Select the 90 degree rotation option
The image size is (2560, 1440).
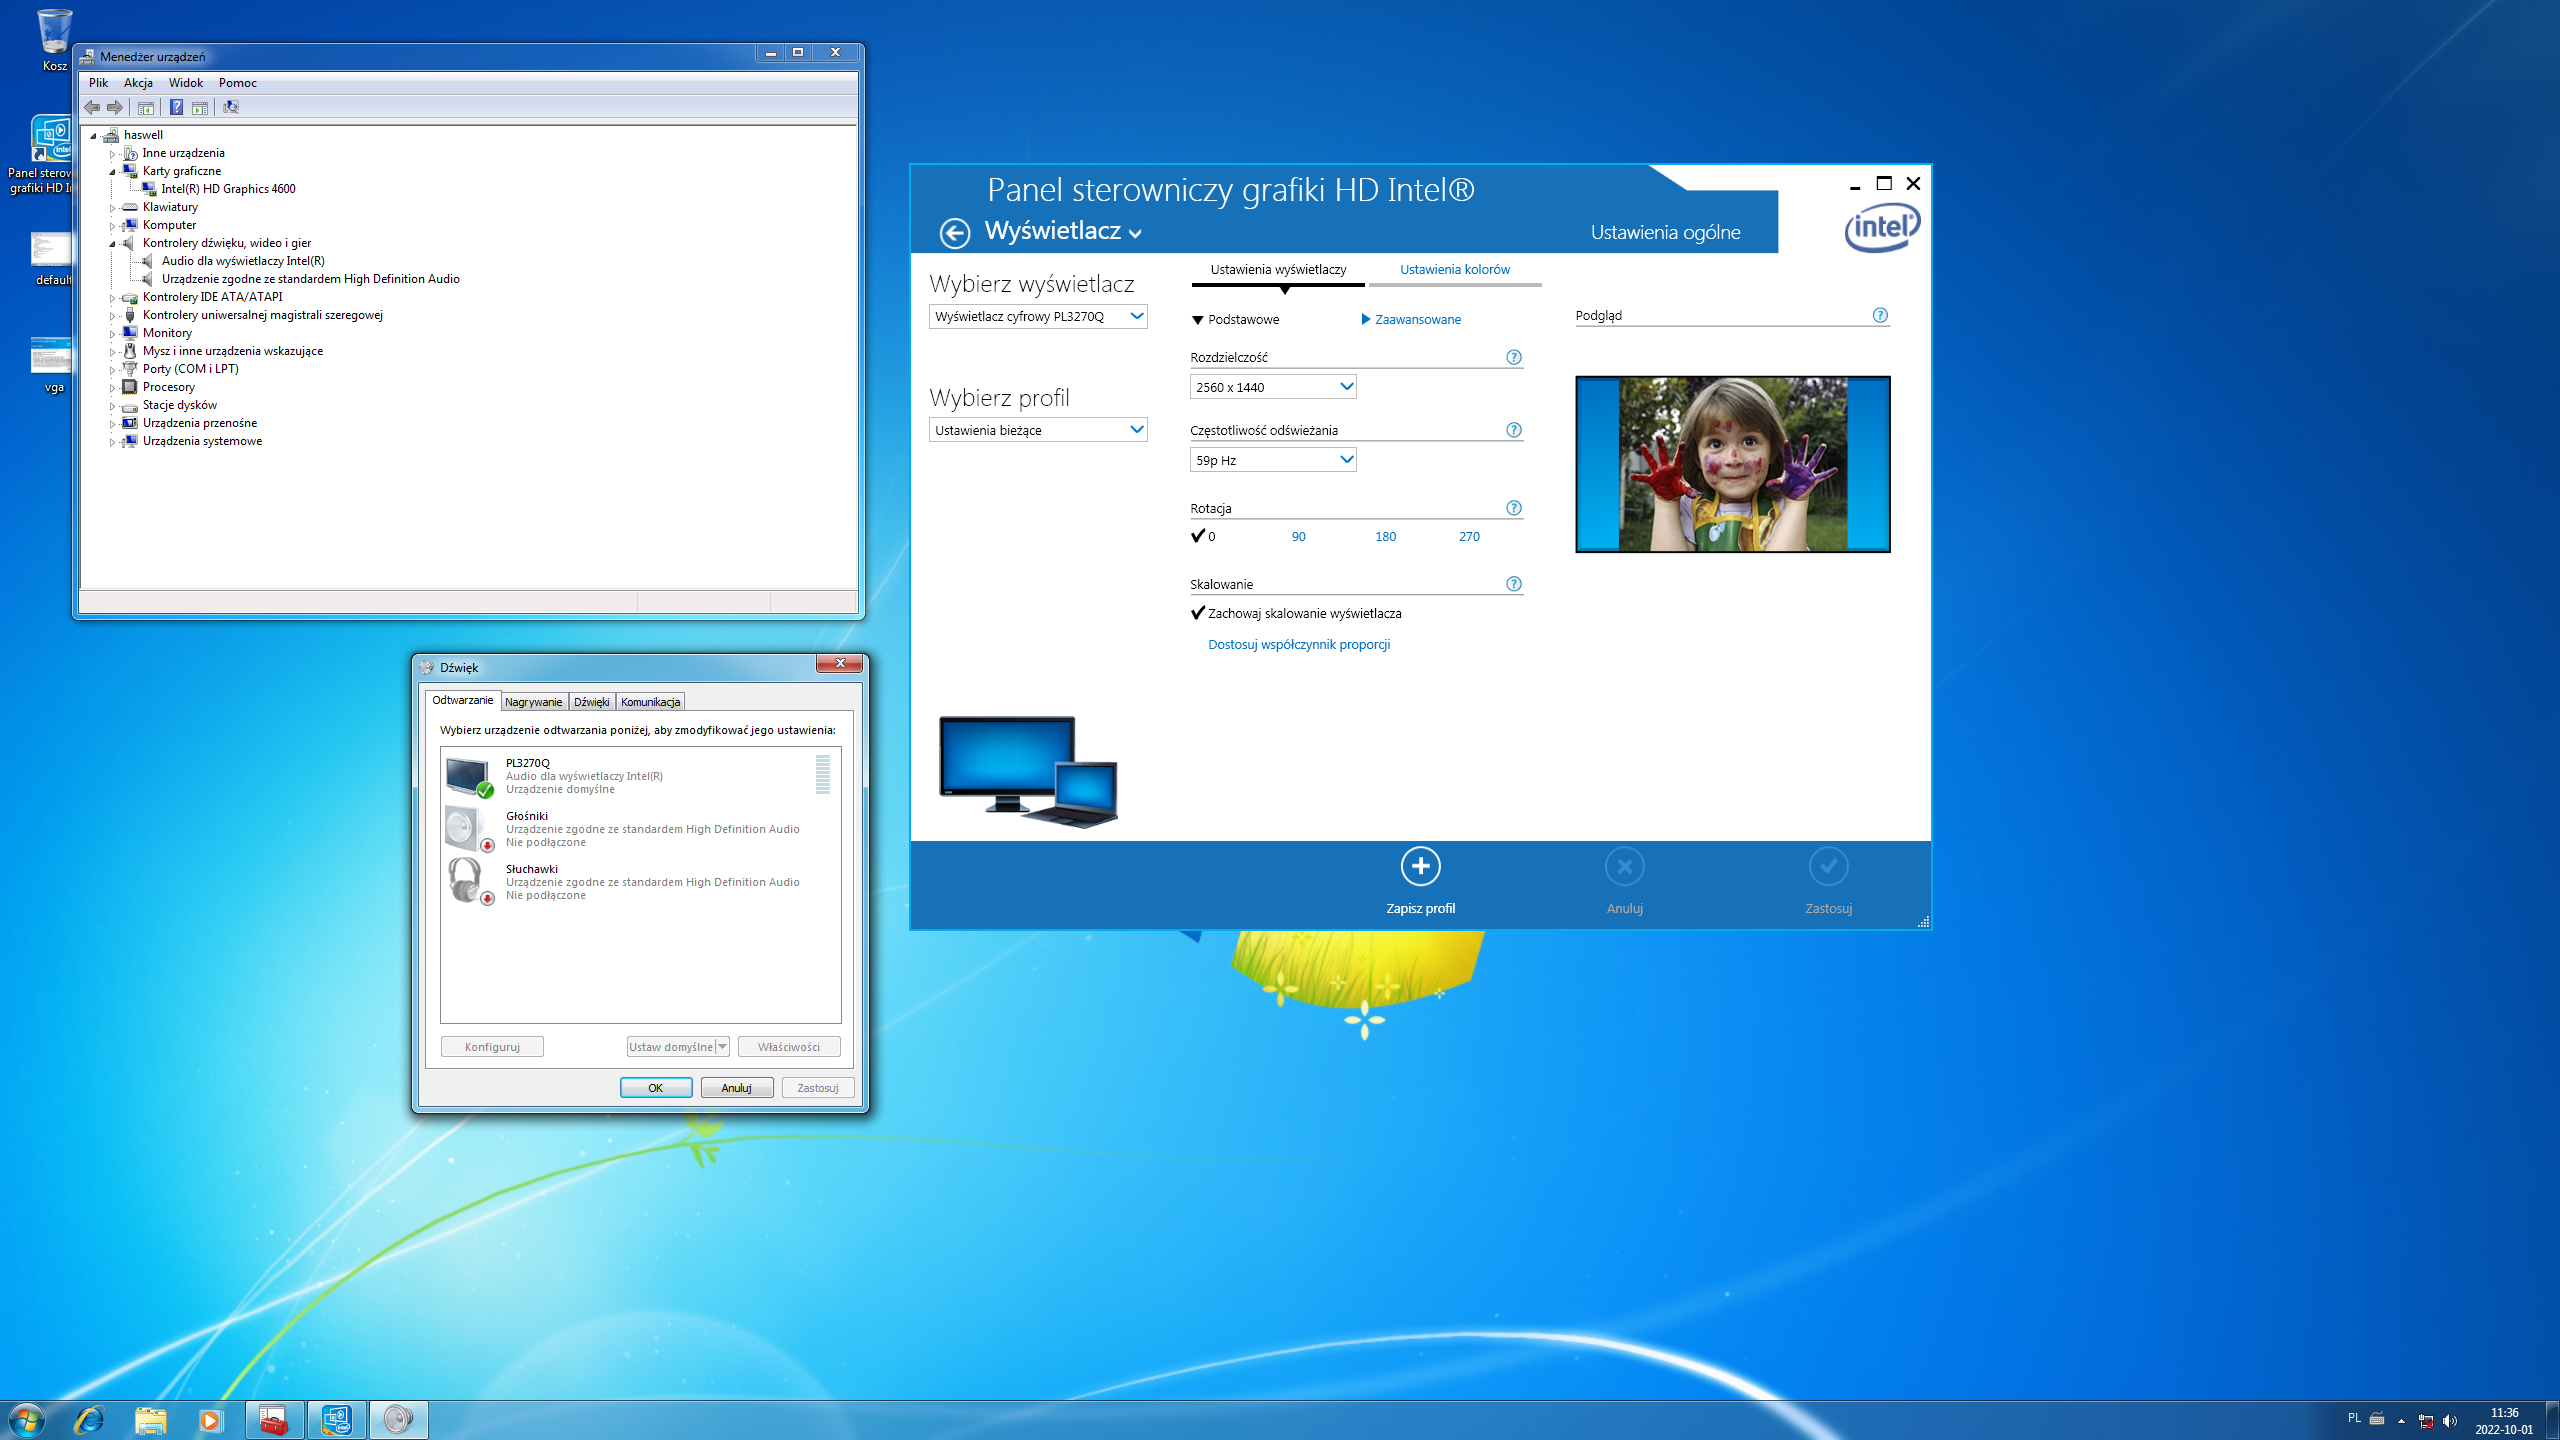pyautogui.click(x=1298, y=537)
